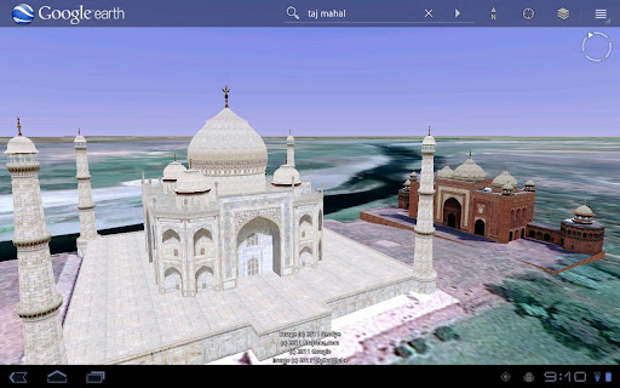The width and height of the screenshot is (620, 388).
Task: Click the Google Earth logo
Action: (x=68, y=13)
